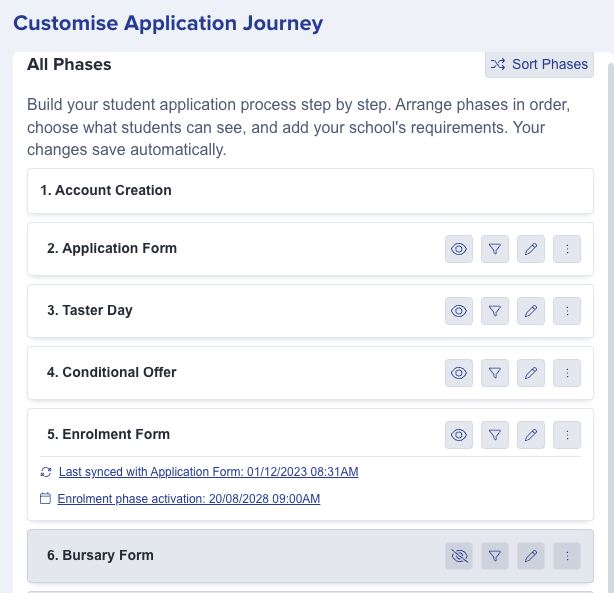Open filter for Taster Day phase
The width and height of the screenshot is (614, 593).
[495, 311]
